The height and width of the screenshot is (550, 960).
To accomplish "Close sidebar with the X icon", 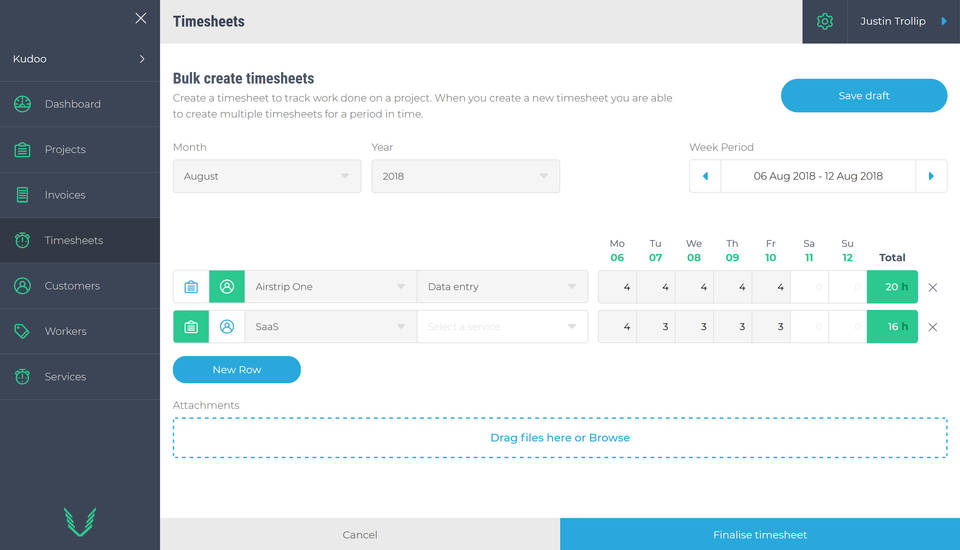I will click(141, 18).
